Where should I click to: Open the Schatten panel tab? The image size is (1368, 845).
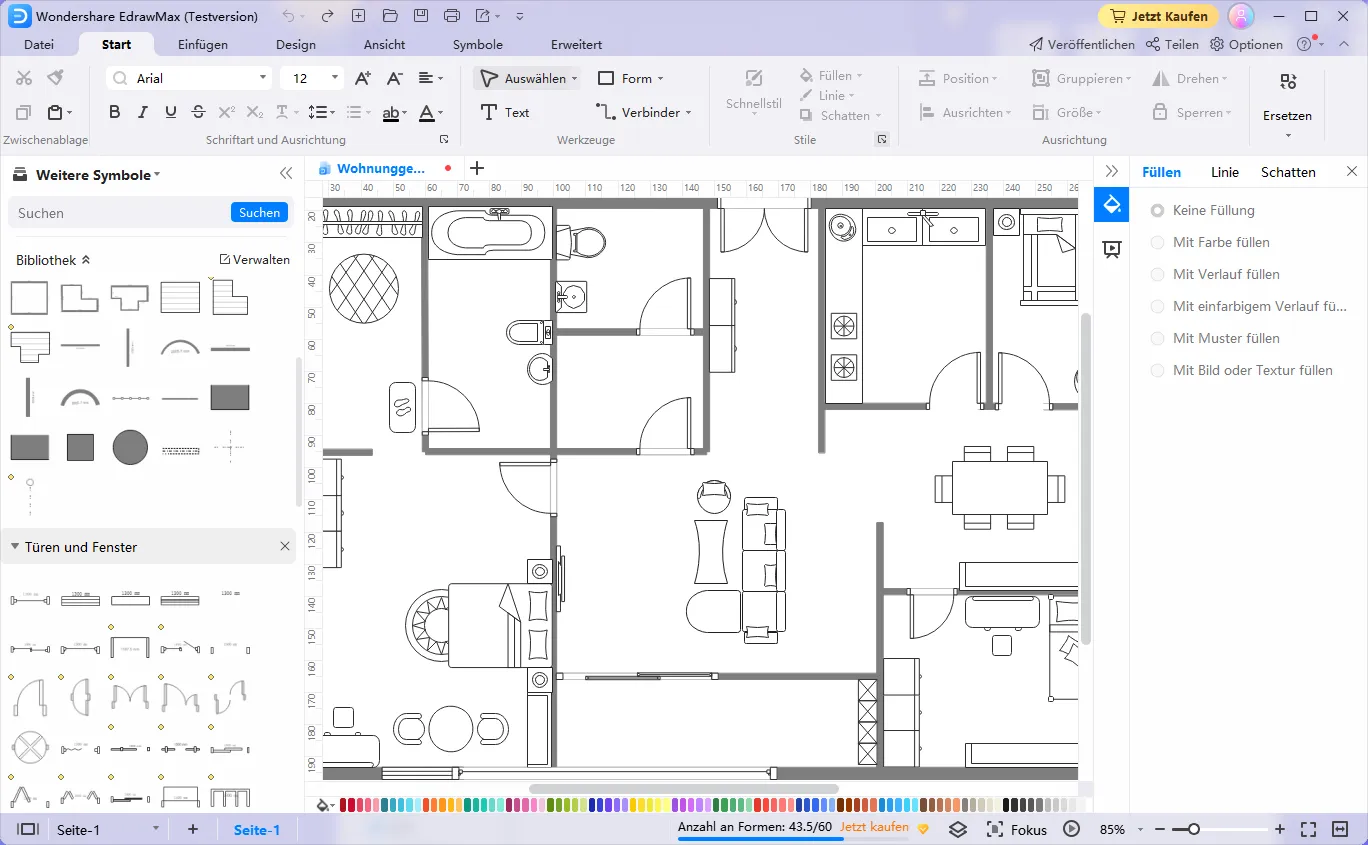pyautogui.click(x=1288, y=171)
